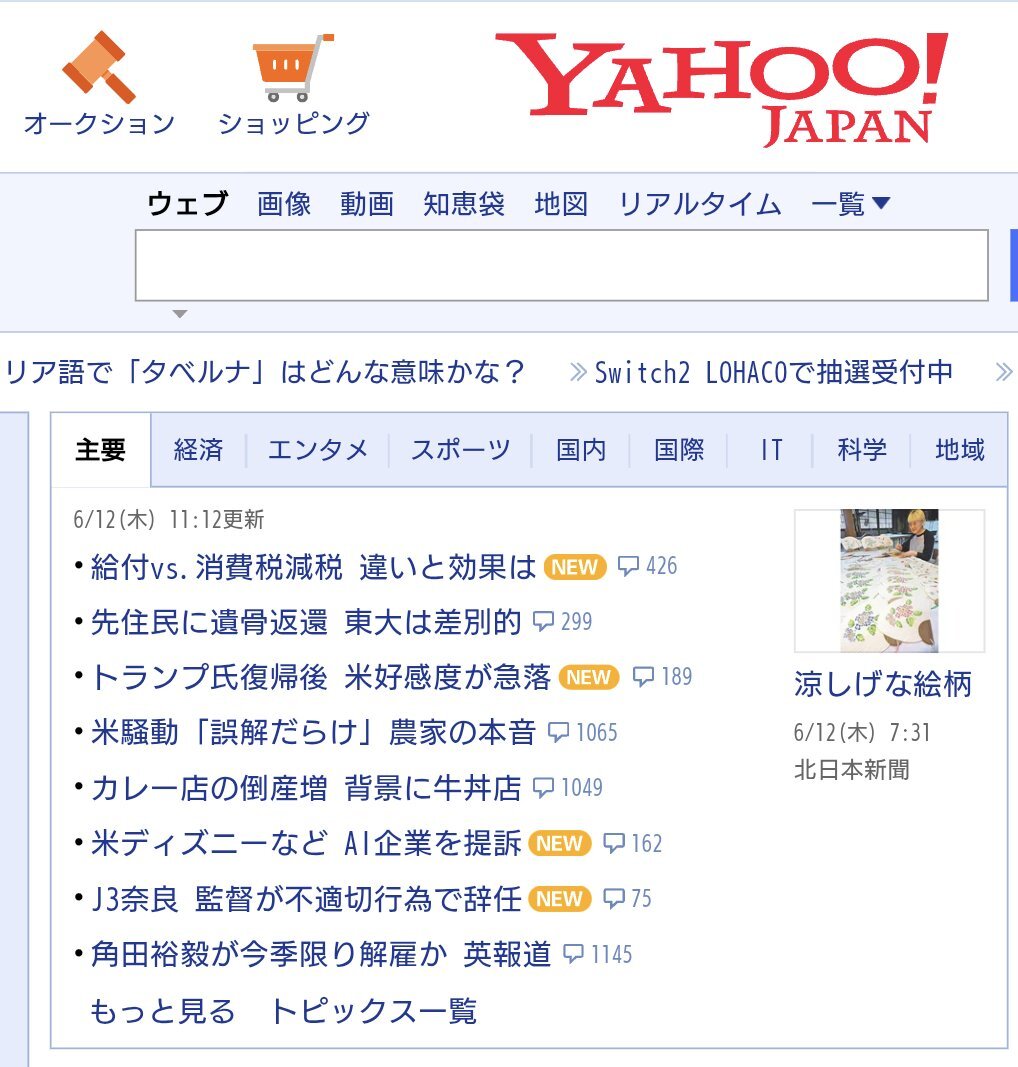Switch to the スポーツ news tab
Screen dimensions: 1018x1067
461,450
